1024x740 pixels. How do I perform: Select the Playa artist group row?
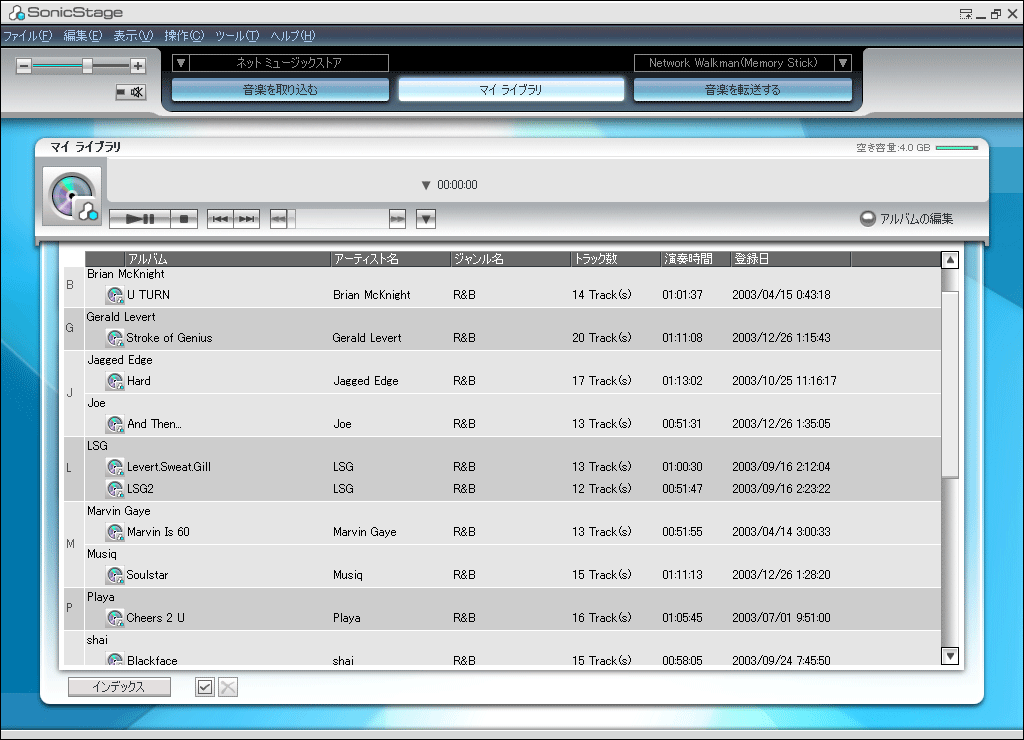point(513,597)
